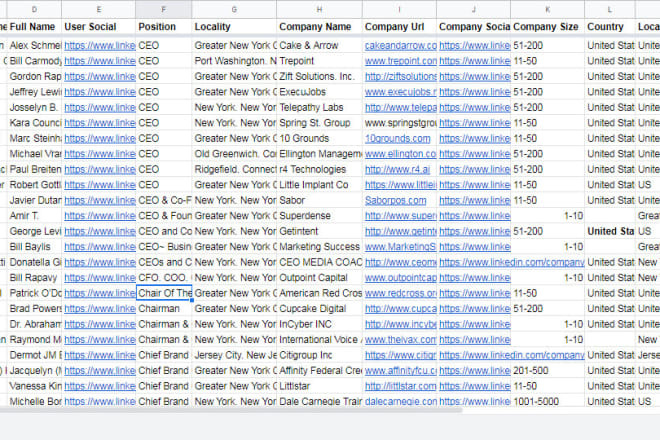Select the r4 Technologies cell
This screenshot has height=440, width=660.
click(319, 170)
